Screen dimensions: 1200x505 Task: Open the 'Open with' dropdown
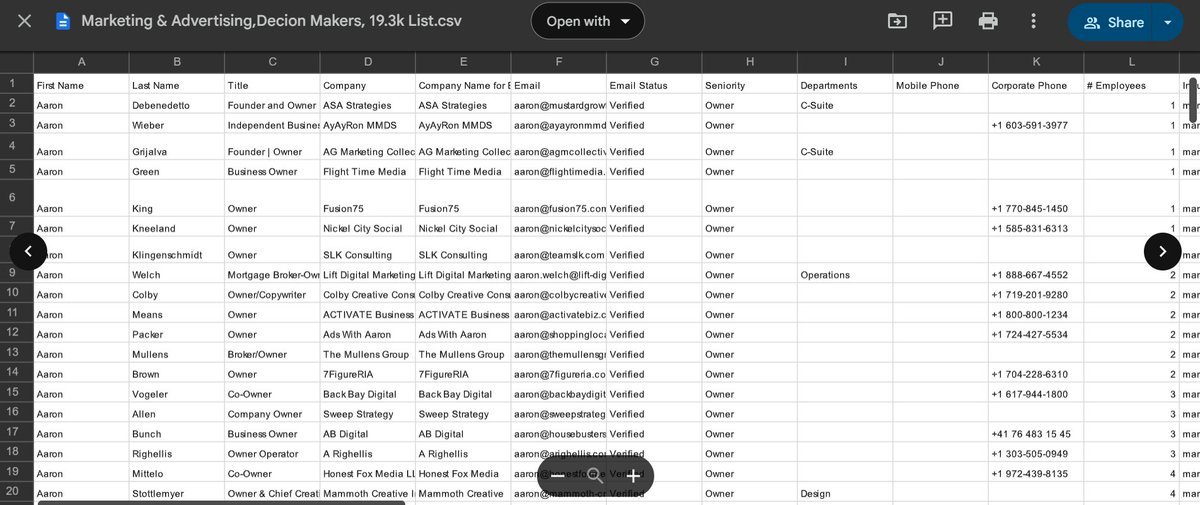coord(588,21)
